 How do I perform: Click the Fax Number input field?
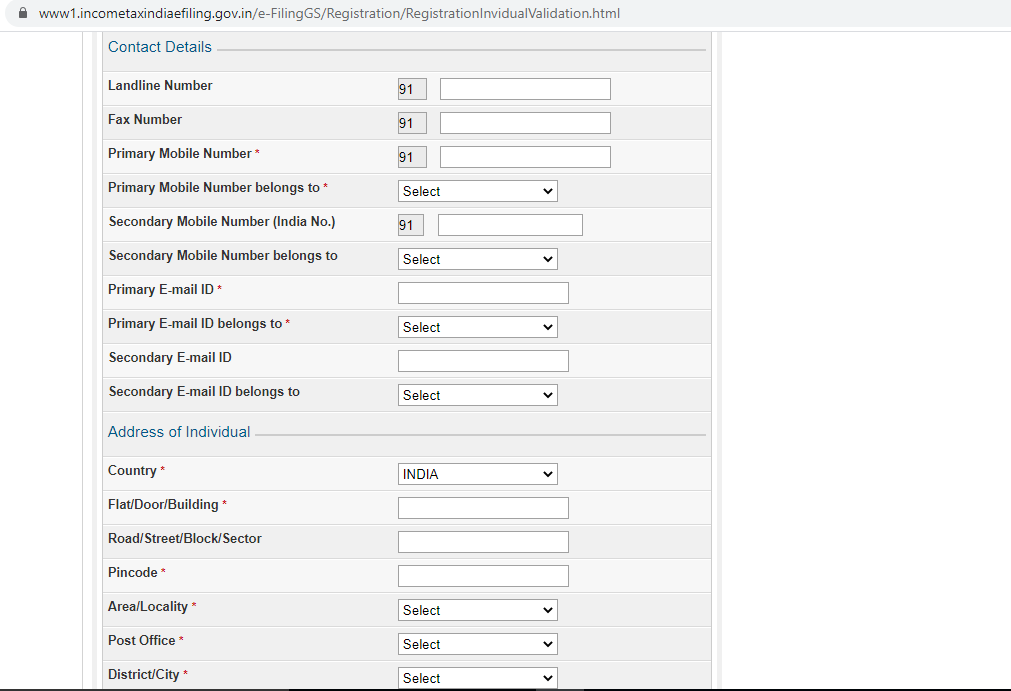coord(525,123)
